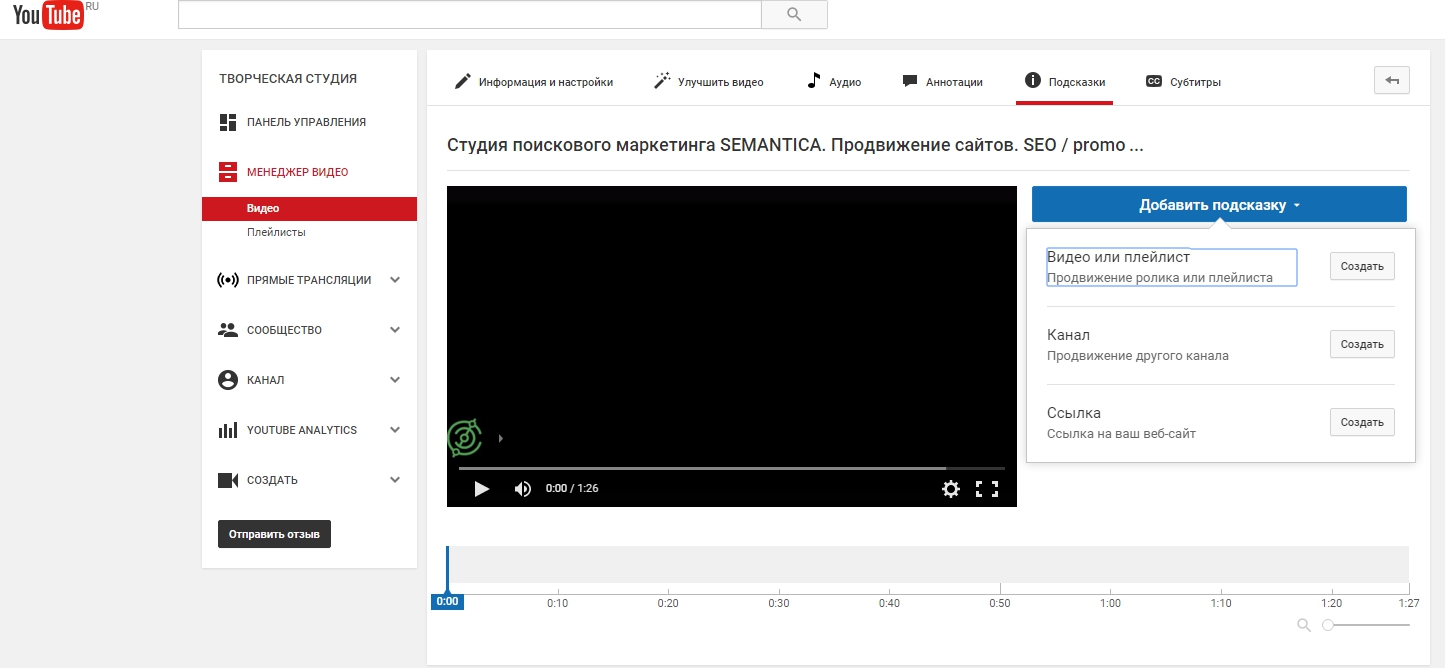Click the back arrow button
1445x668 pixels.
(x=1392, y=80)
